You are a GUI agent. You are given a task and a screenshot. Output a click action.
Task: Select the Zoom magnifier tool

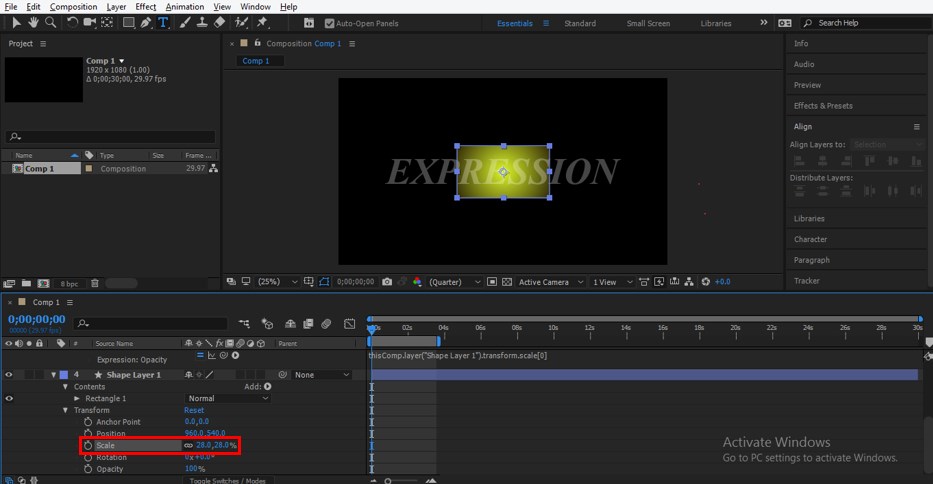pyautogui.click(x=49, y=22)
